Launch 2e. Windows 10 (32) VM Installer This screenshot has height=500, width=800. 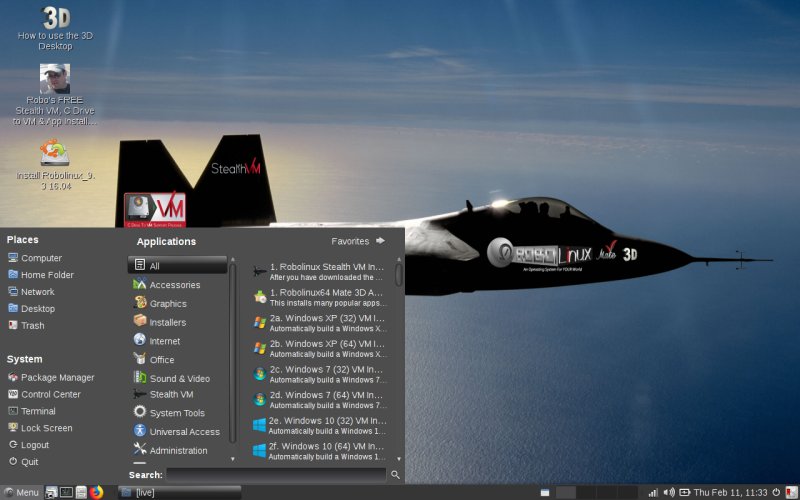(x=320, y=426)
